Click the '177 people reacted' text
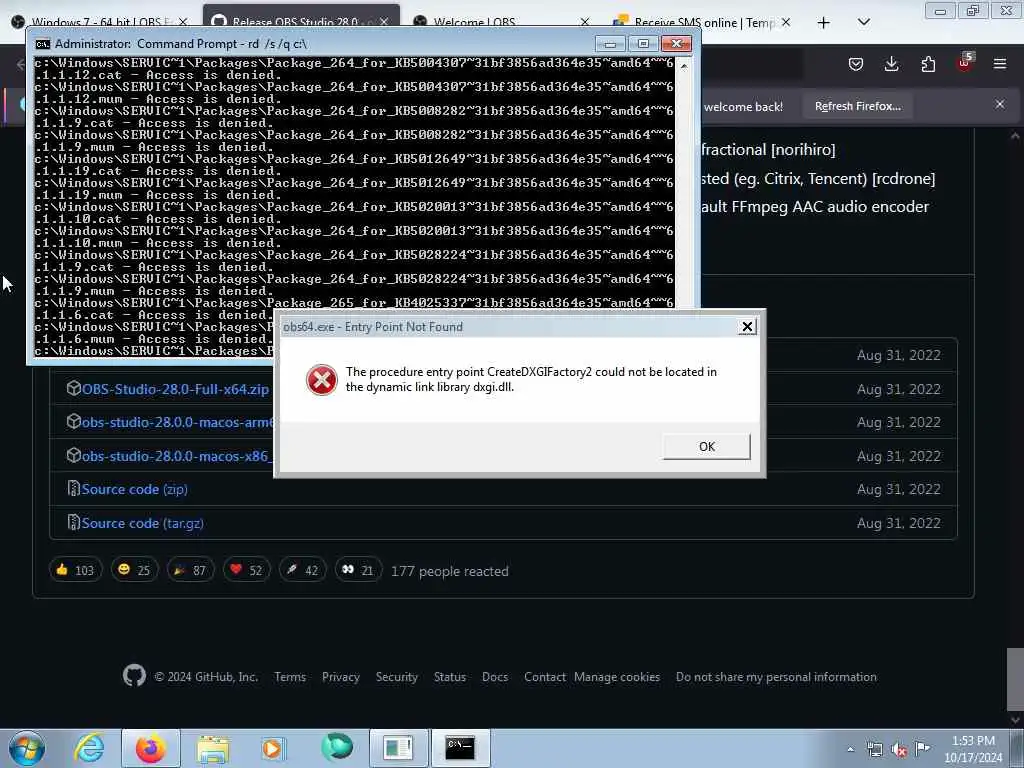Viewport: 1024px width, 768px height. coord(449,571)
